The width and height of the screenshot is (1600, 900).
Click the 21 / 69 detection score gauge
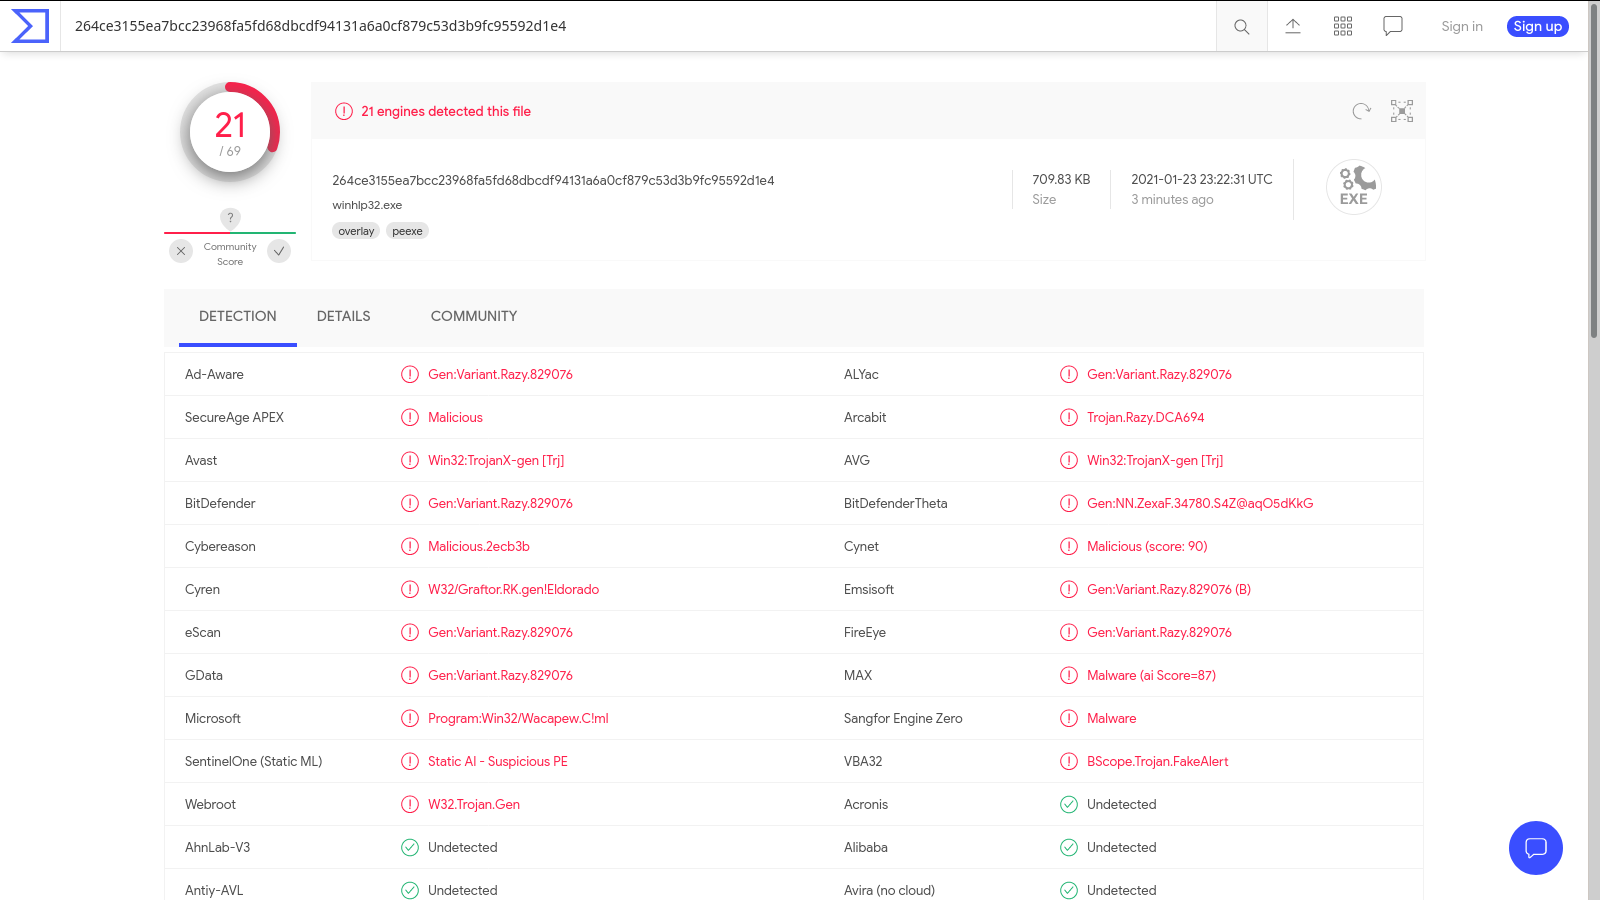230,132
